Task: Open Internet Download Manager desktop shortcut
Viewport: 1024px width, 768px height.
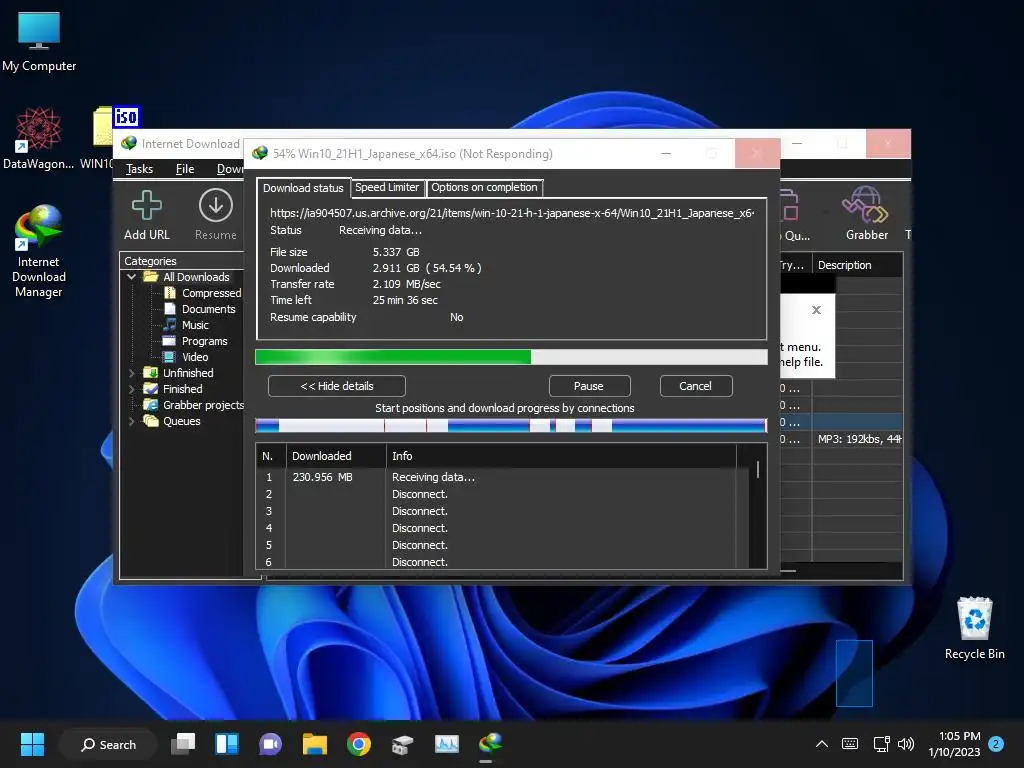Action: (x=39, y=251)
